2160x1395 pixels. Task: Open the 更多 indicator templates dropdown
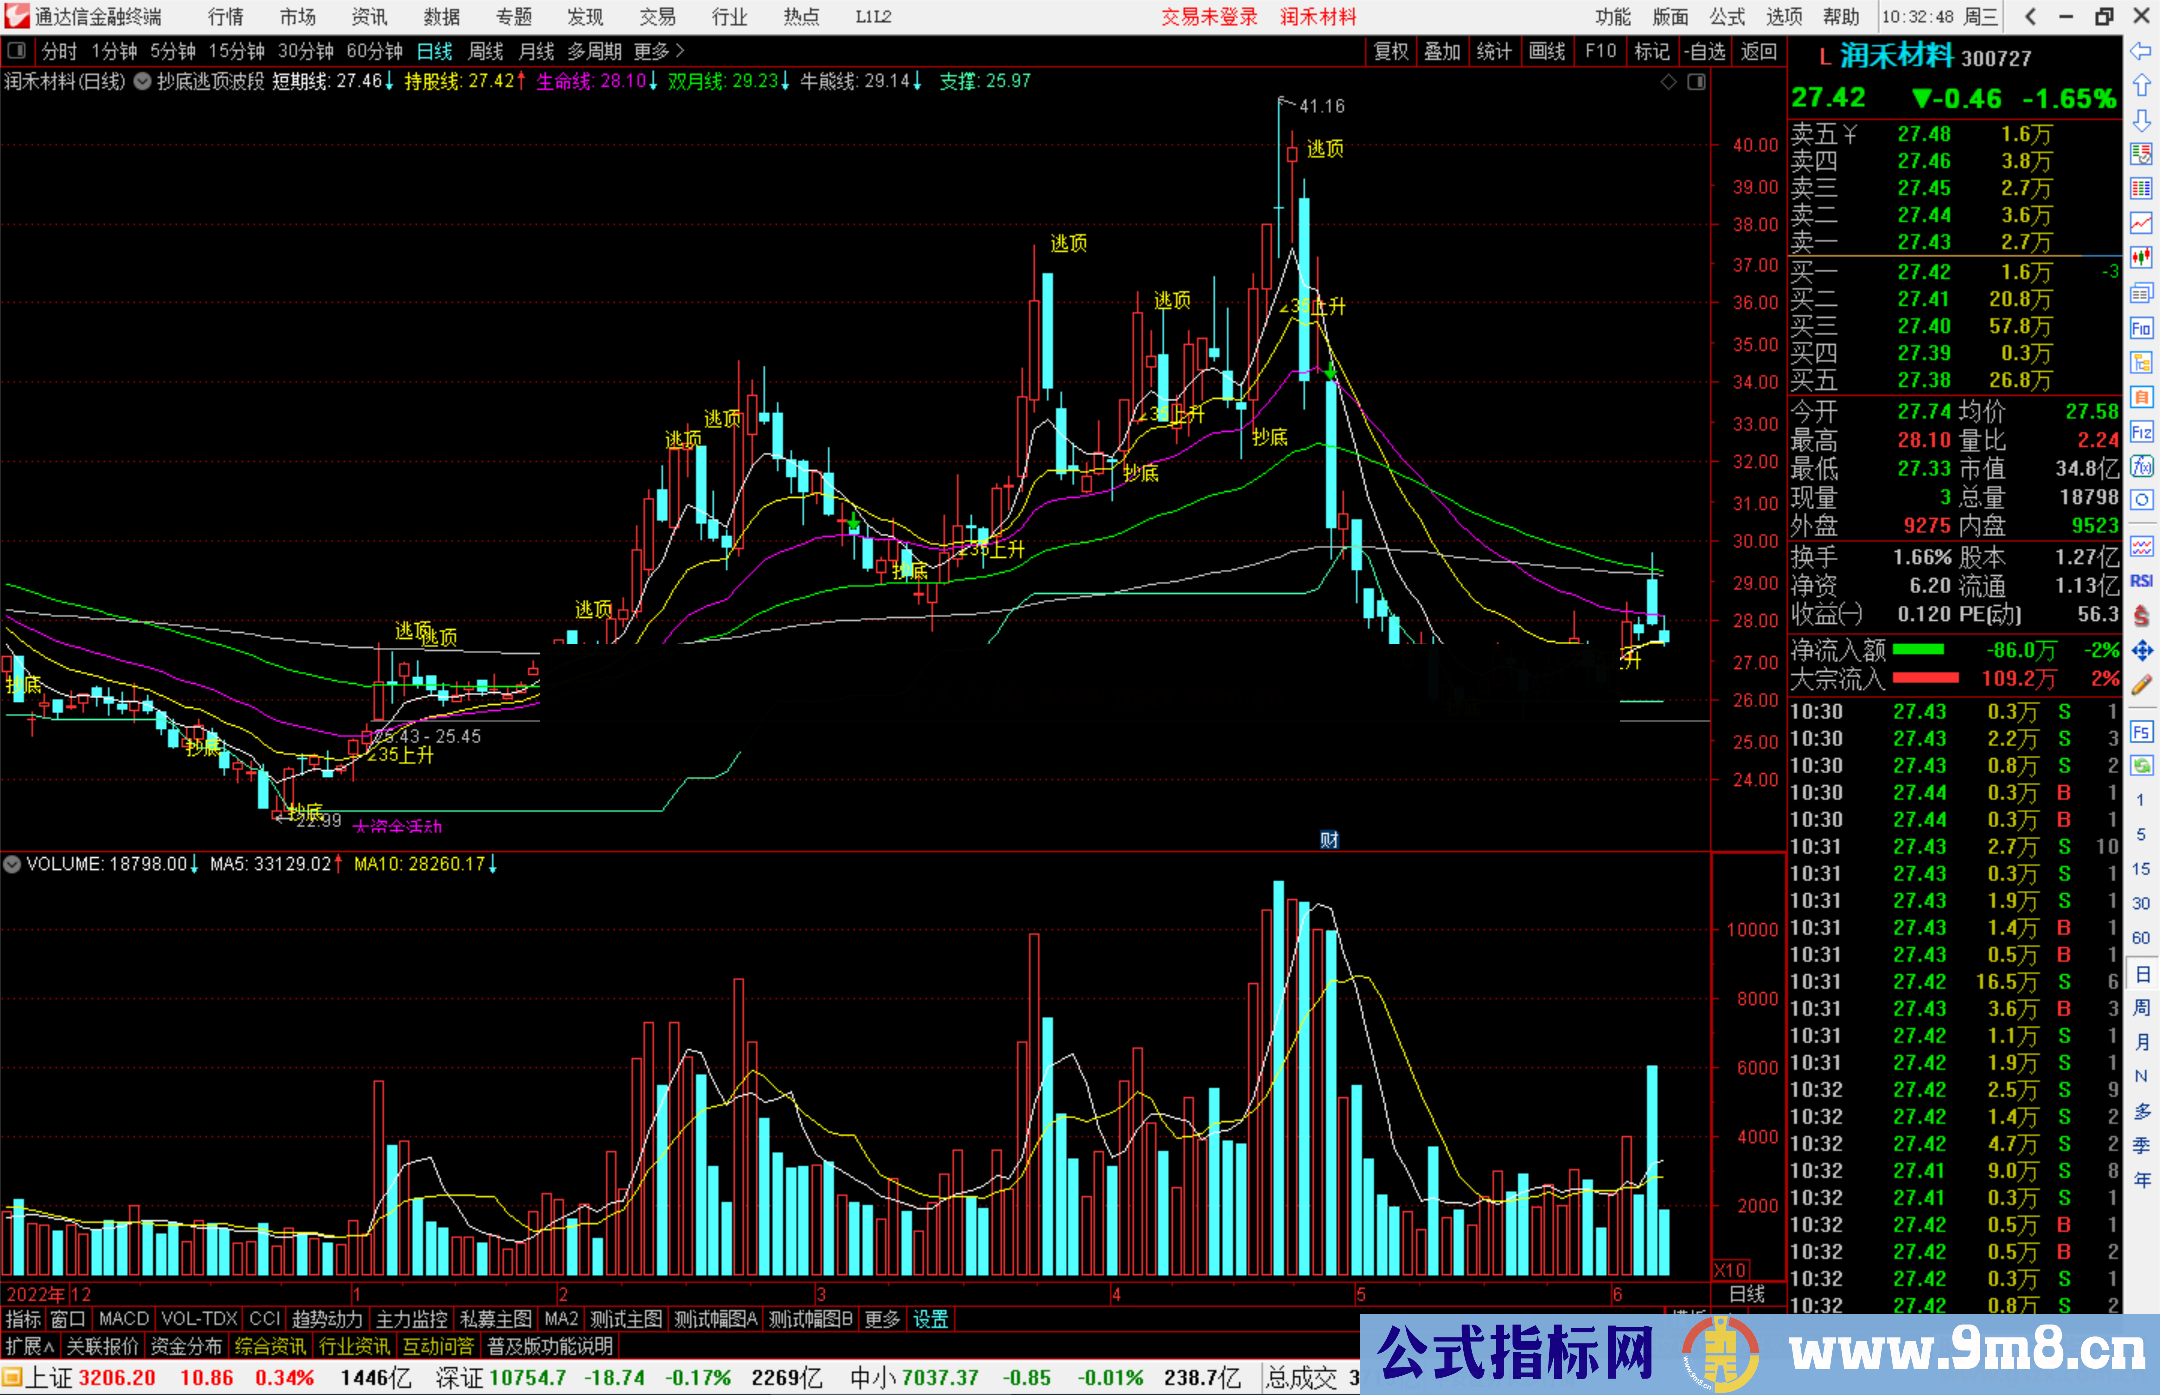882,1319
